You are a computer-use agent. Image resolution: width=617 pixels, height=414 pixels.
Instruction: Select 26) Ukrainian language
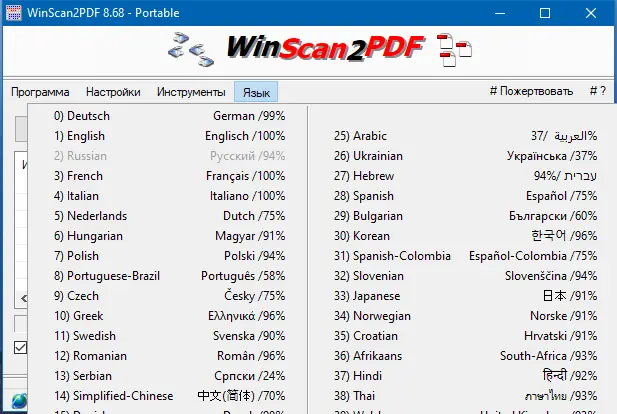[x=464, y=156]
